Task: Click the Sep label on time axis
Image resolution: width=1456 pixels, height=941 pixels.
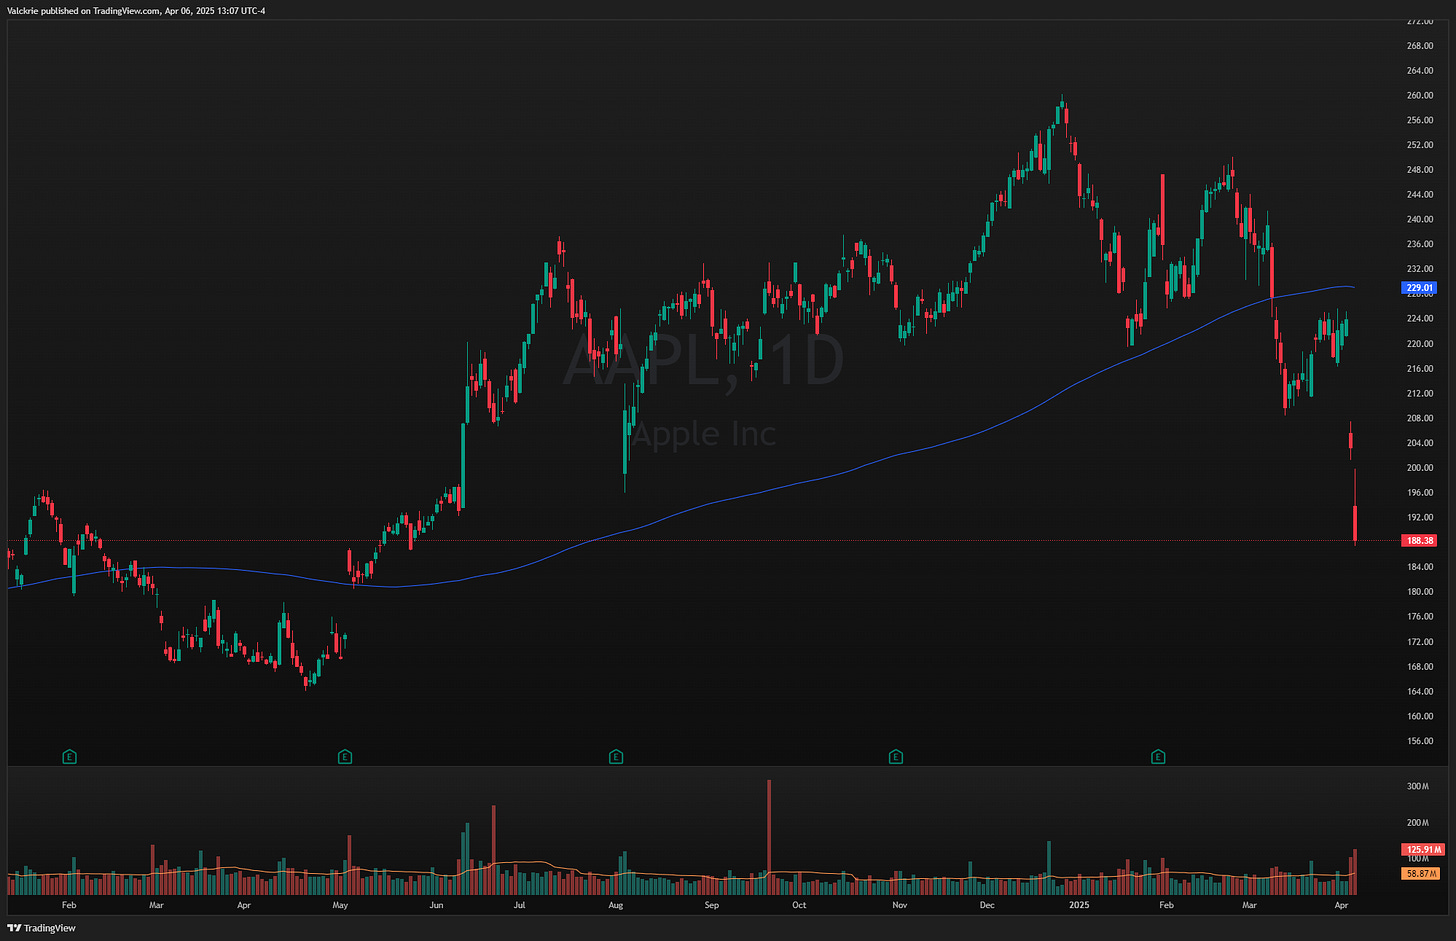Action: point(712,905)
